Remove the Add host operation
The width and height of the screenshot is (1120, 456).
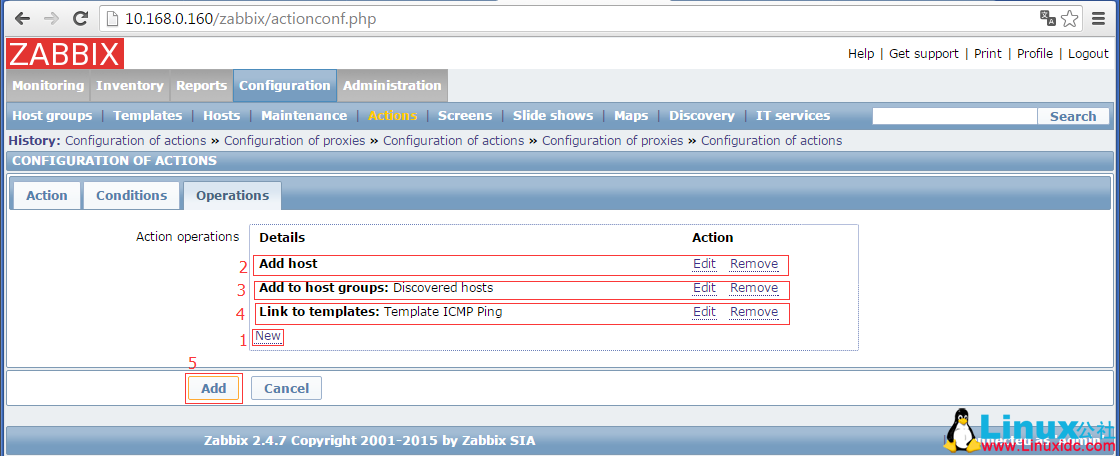[754, 264]
